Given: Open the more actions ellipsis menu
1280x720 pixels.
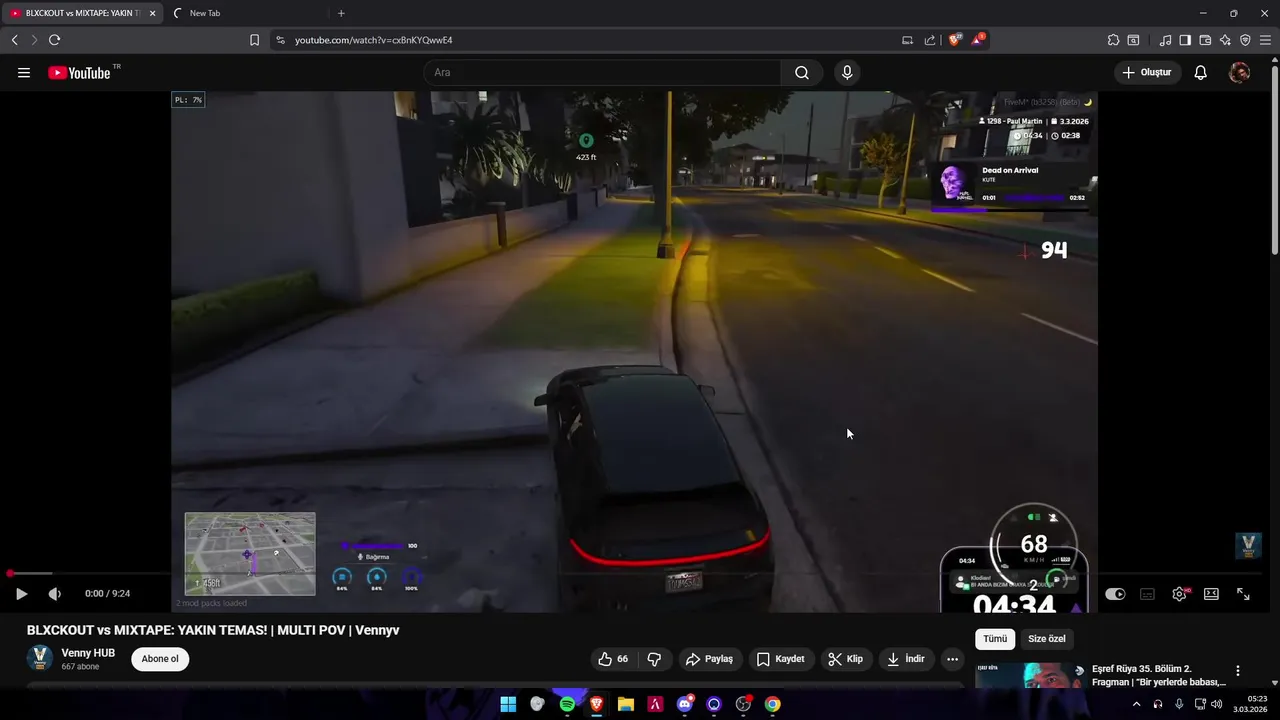Looking at the screenshot, I should pyautogui.click(x=952, y=659).
